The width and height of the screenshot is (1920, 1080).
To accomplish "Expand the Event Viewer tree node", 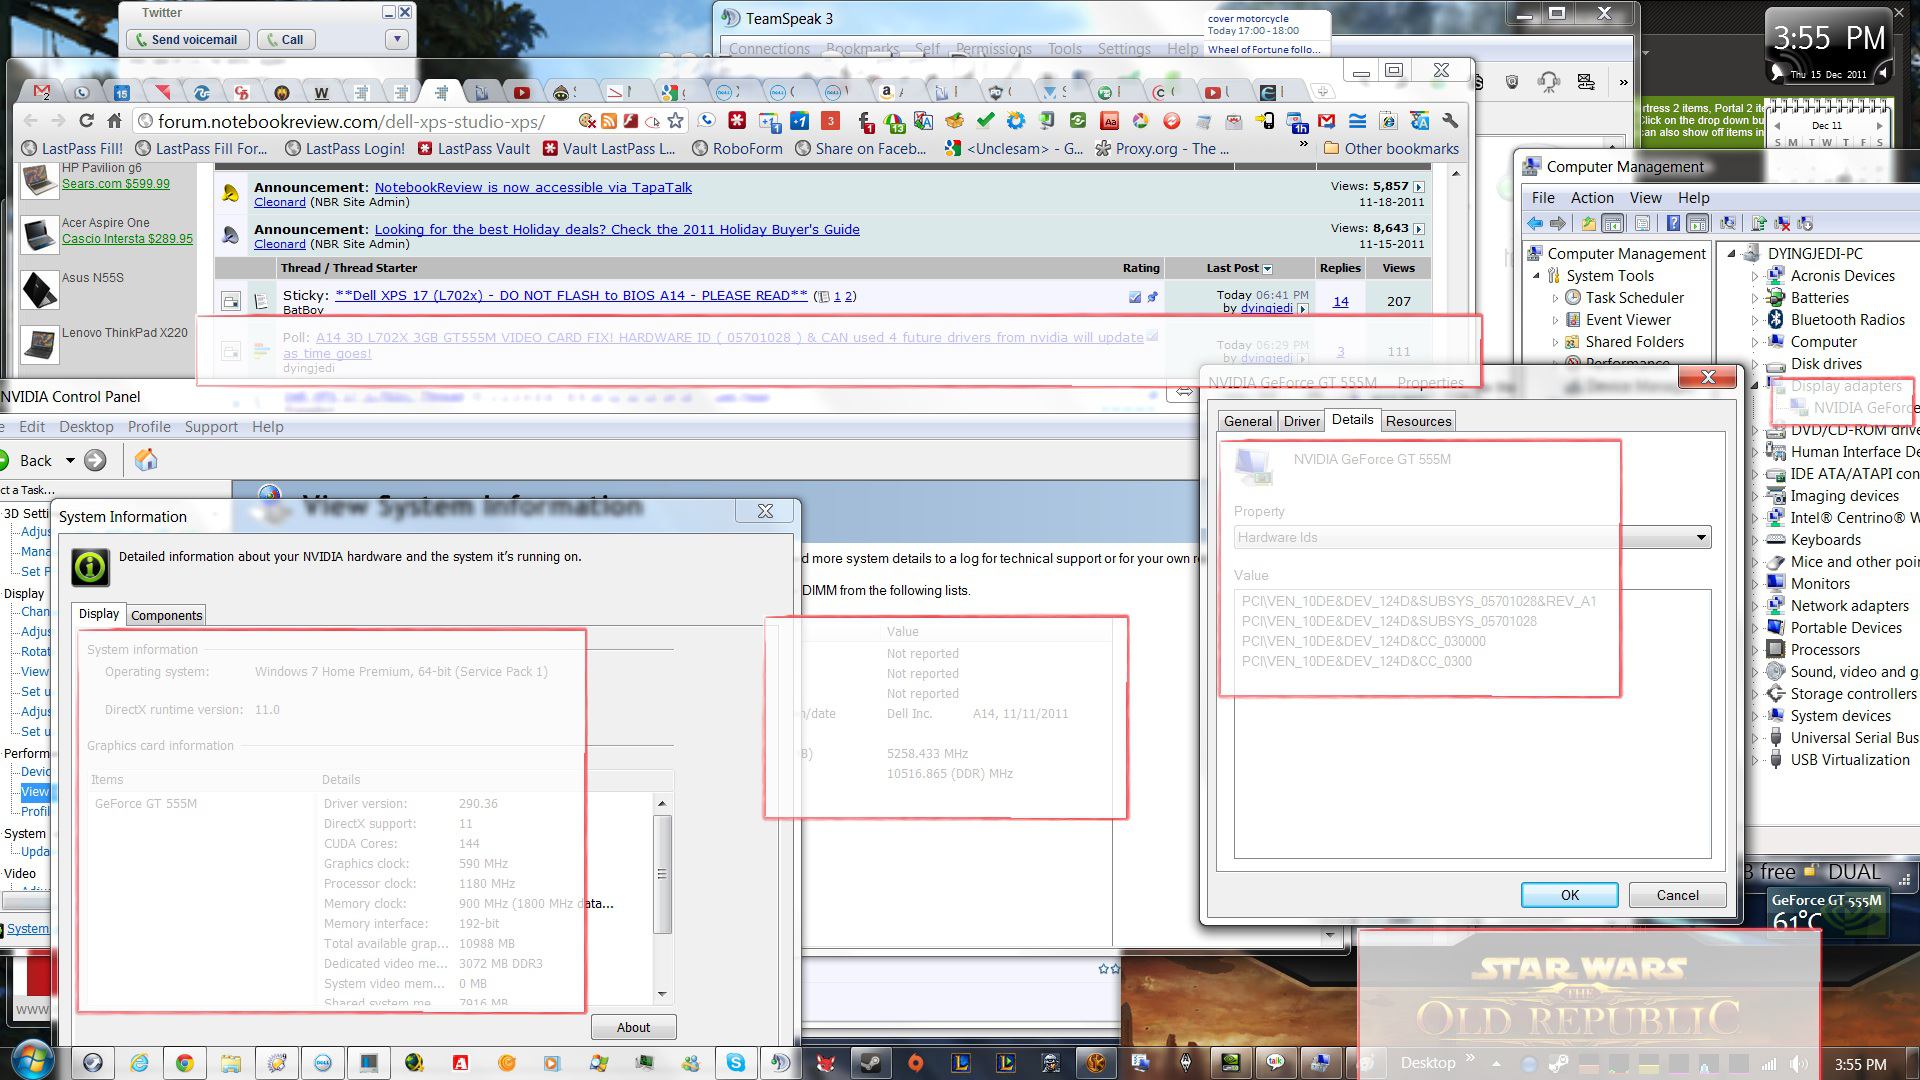I will pos(1555,320).
